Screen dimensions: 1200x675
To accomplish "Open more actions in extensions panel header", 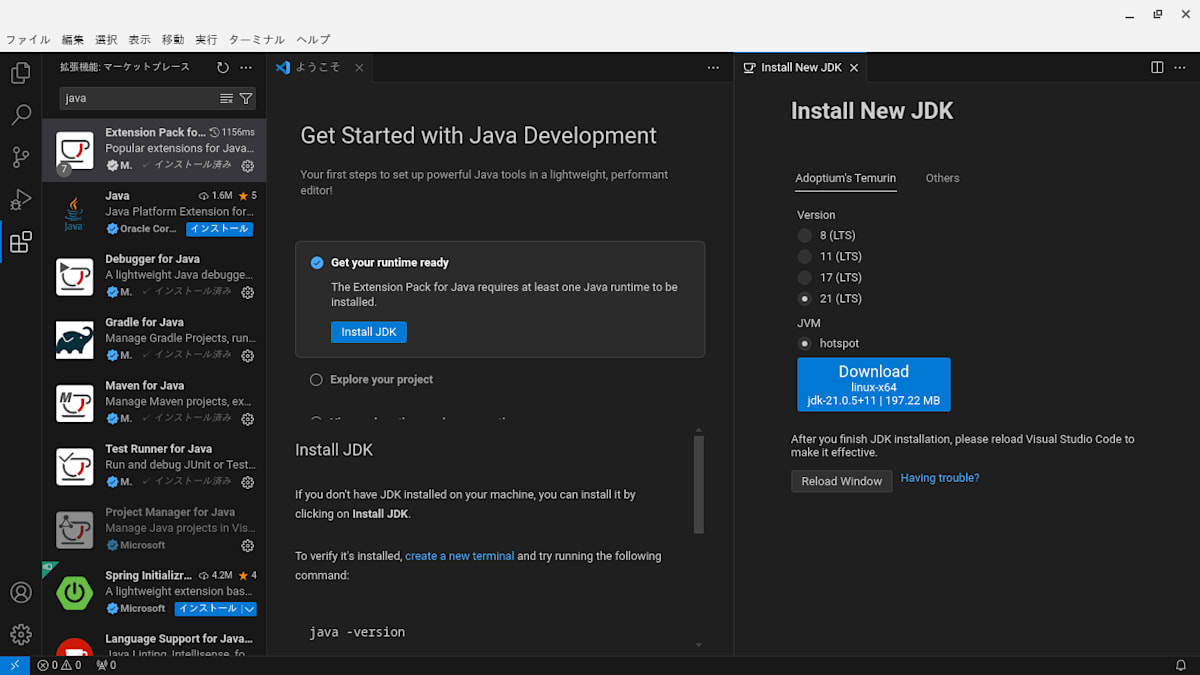I will pos(246,67).
